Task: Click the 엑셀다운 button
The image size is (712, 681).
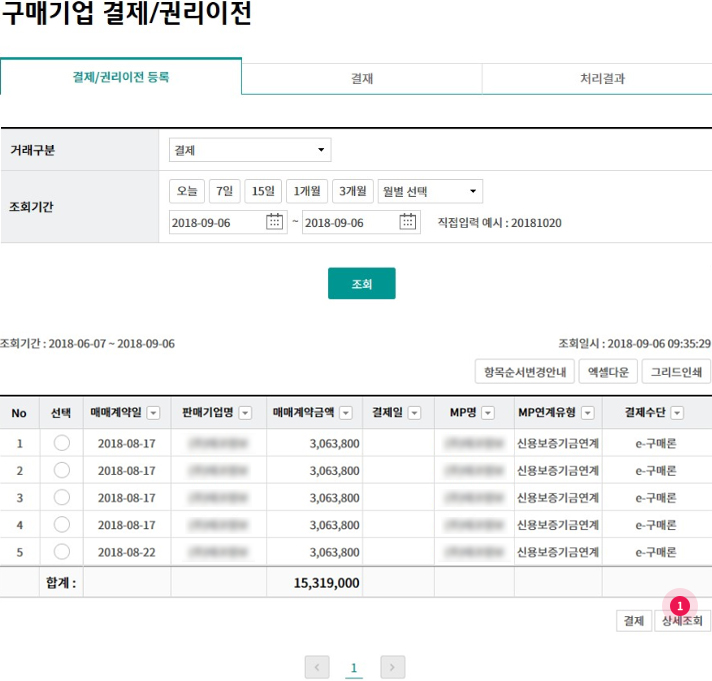Action: pos(607,372)
